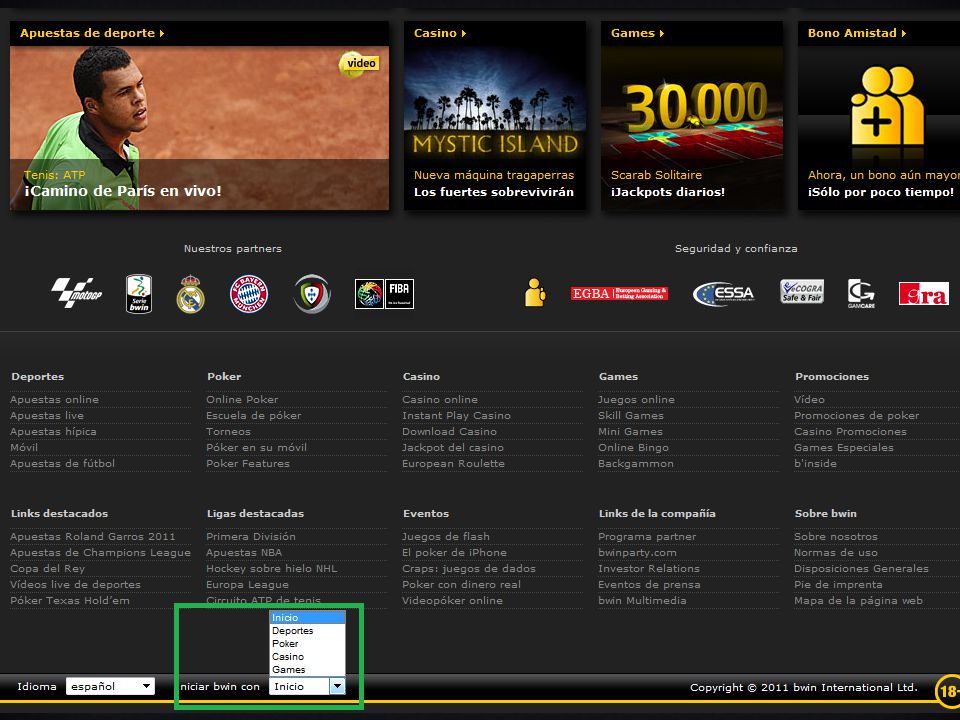
Task: Open the Apuestas Roland Garros 2011 link
Action: 92,536
